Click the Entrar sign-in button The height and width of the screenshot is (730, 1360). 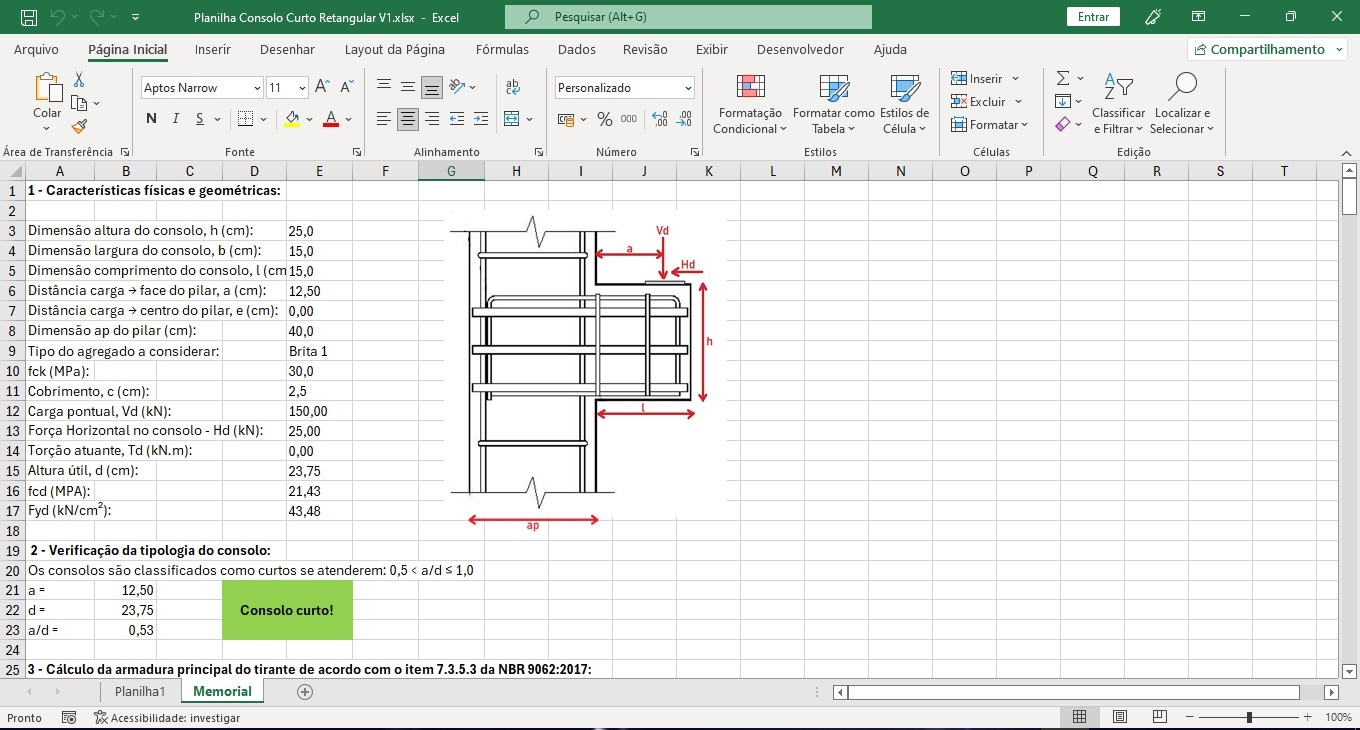coord(1093,17)
